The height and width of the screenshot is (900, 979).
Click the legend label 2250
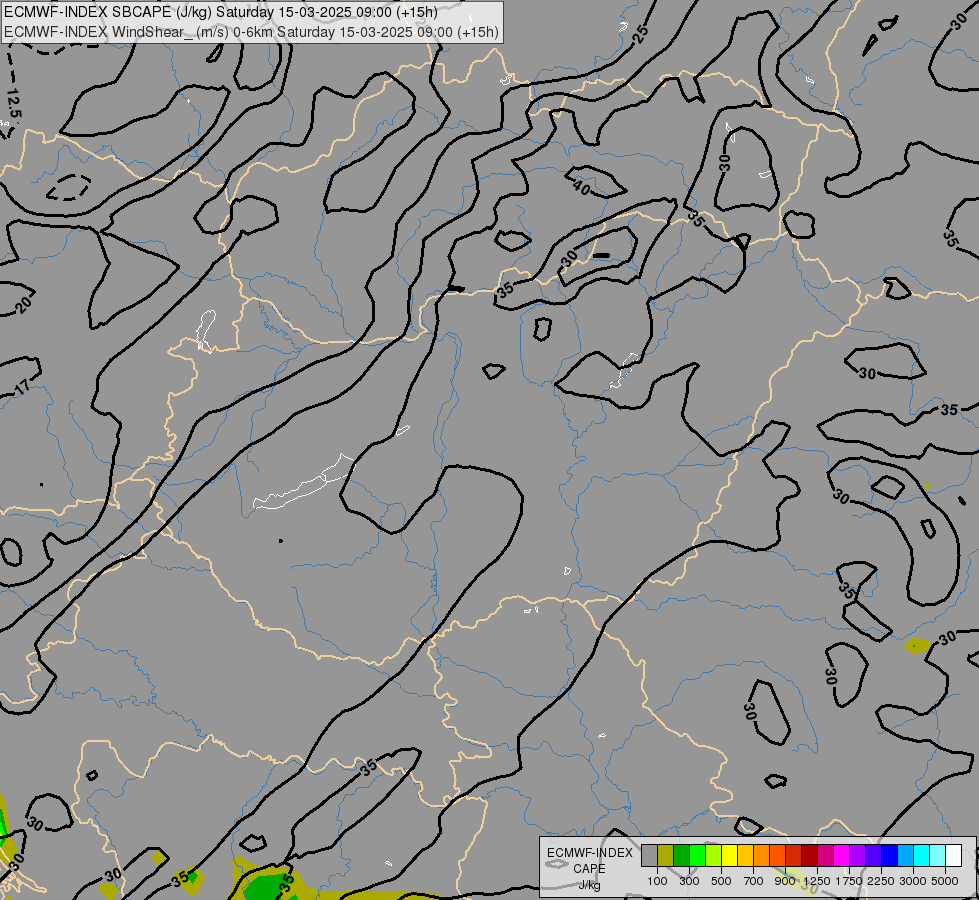[881, 881]
